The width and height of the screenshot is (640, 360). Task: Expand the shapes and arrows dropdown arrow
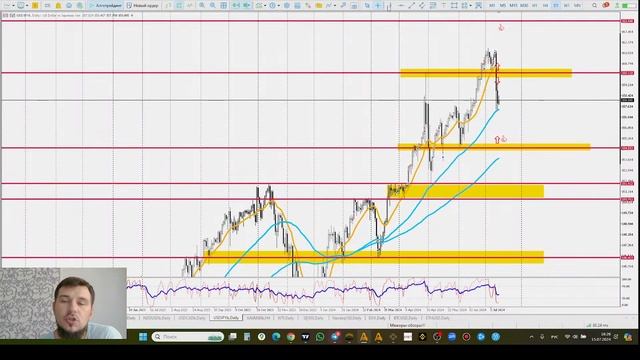pyautogui.click(x=471, y=6)
